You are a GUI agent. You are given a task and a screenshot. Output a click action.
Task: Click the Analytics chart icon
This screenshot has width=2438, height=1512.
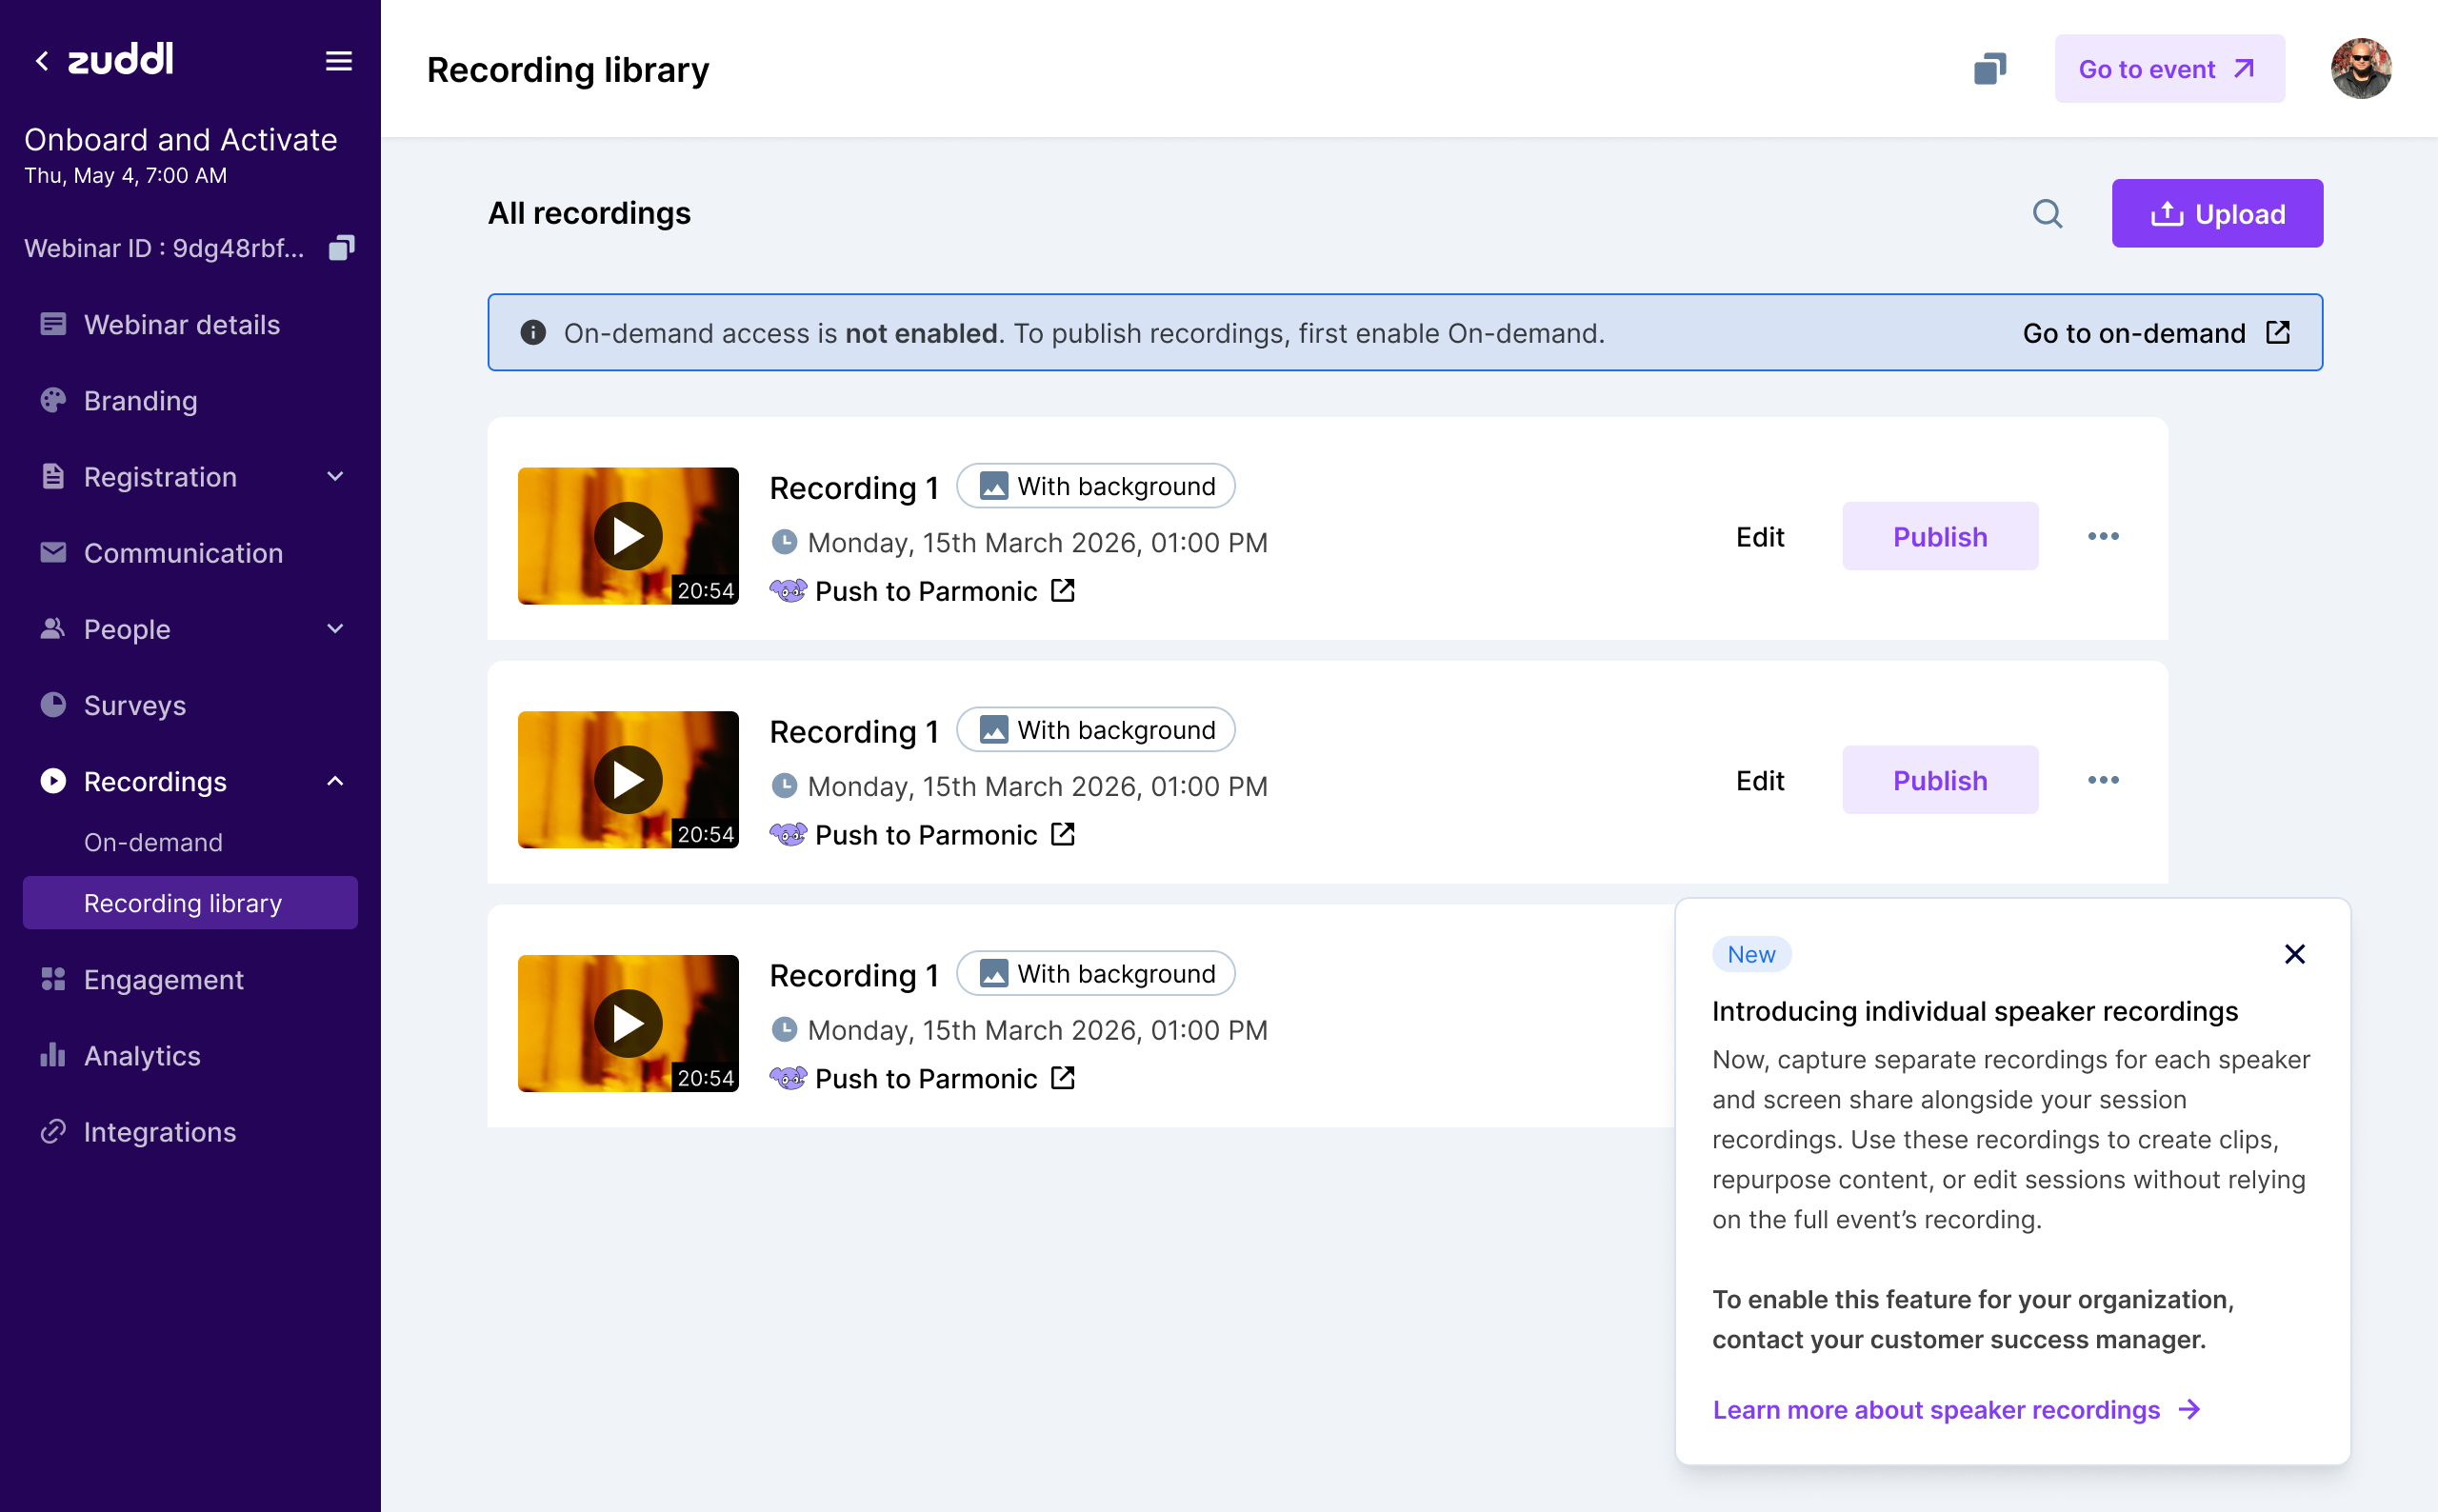(x=53, y=1055)
